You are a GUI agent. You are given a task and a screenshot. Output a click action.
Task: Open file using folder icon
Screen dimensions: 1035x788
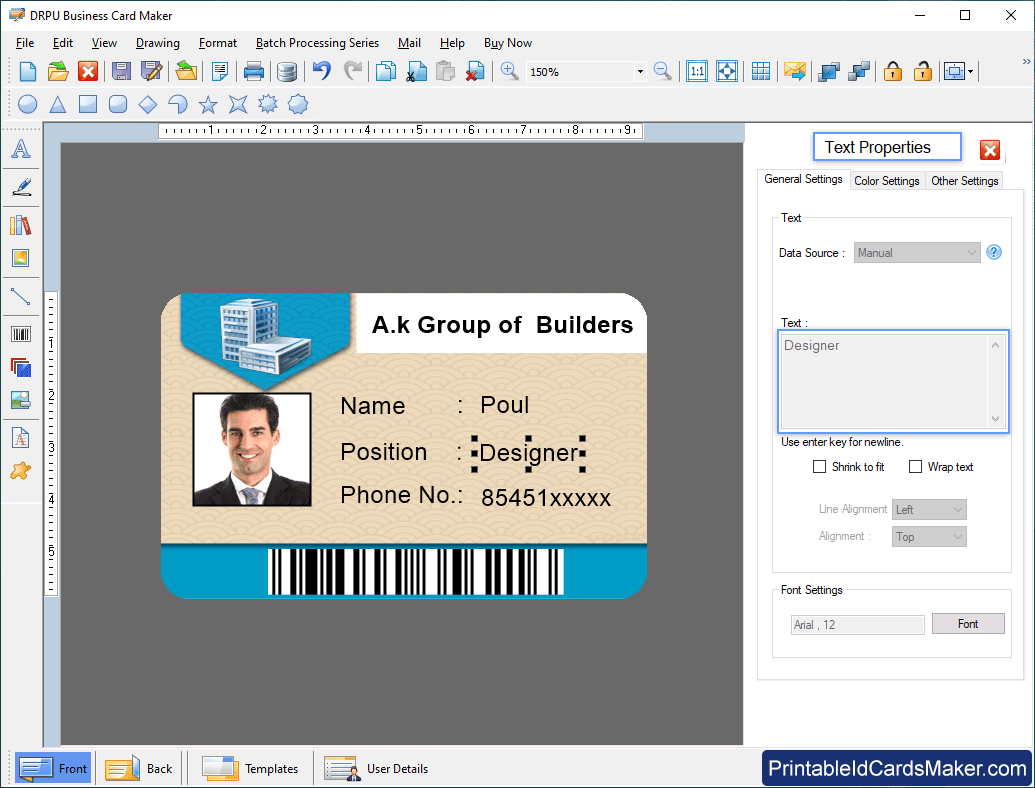(58, 71)
